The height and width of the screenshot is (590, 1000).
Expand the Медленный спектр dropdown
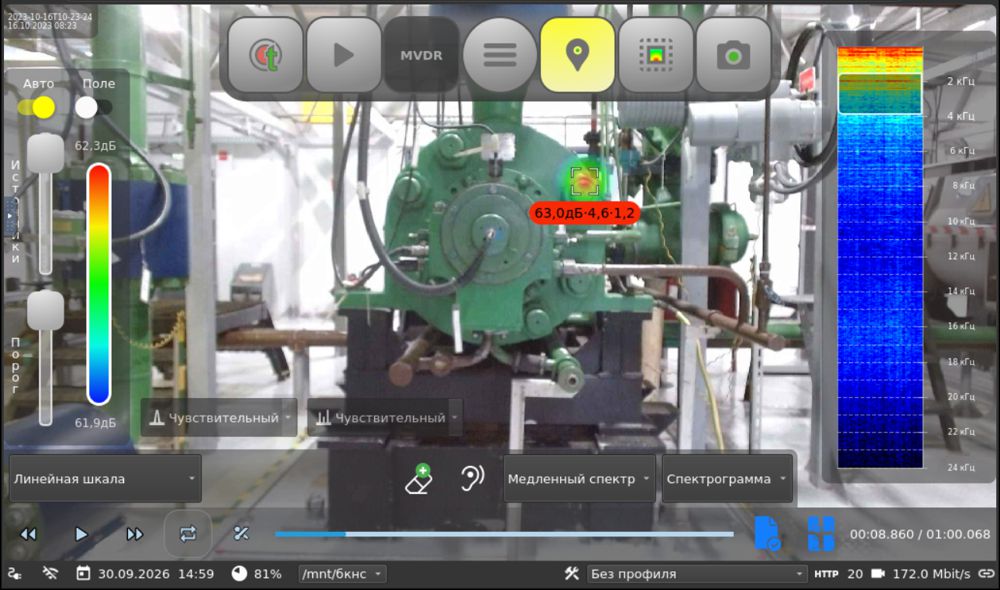pyautogui.click(x=579, y=478)
